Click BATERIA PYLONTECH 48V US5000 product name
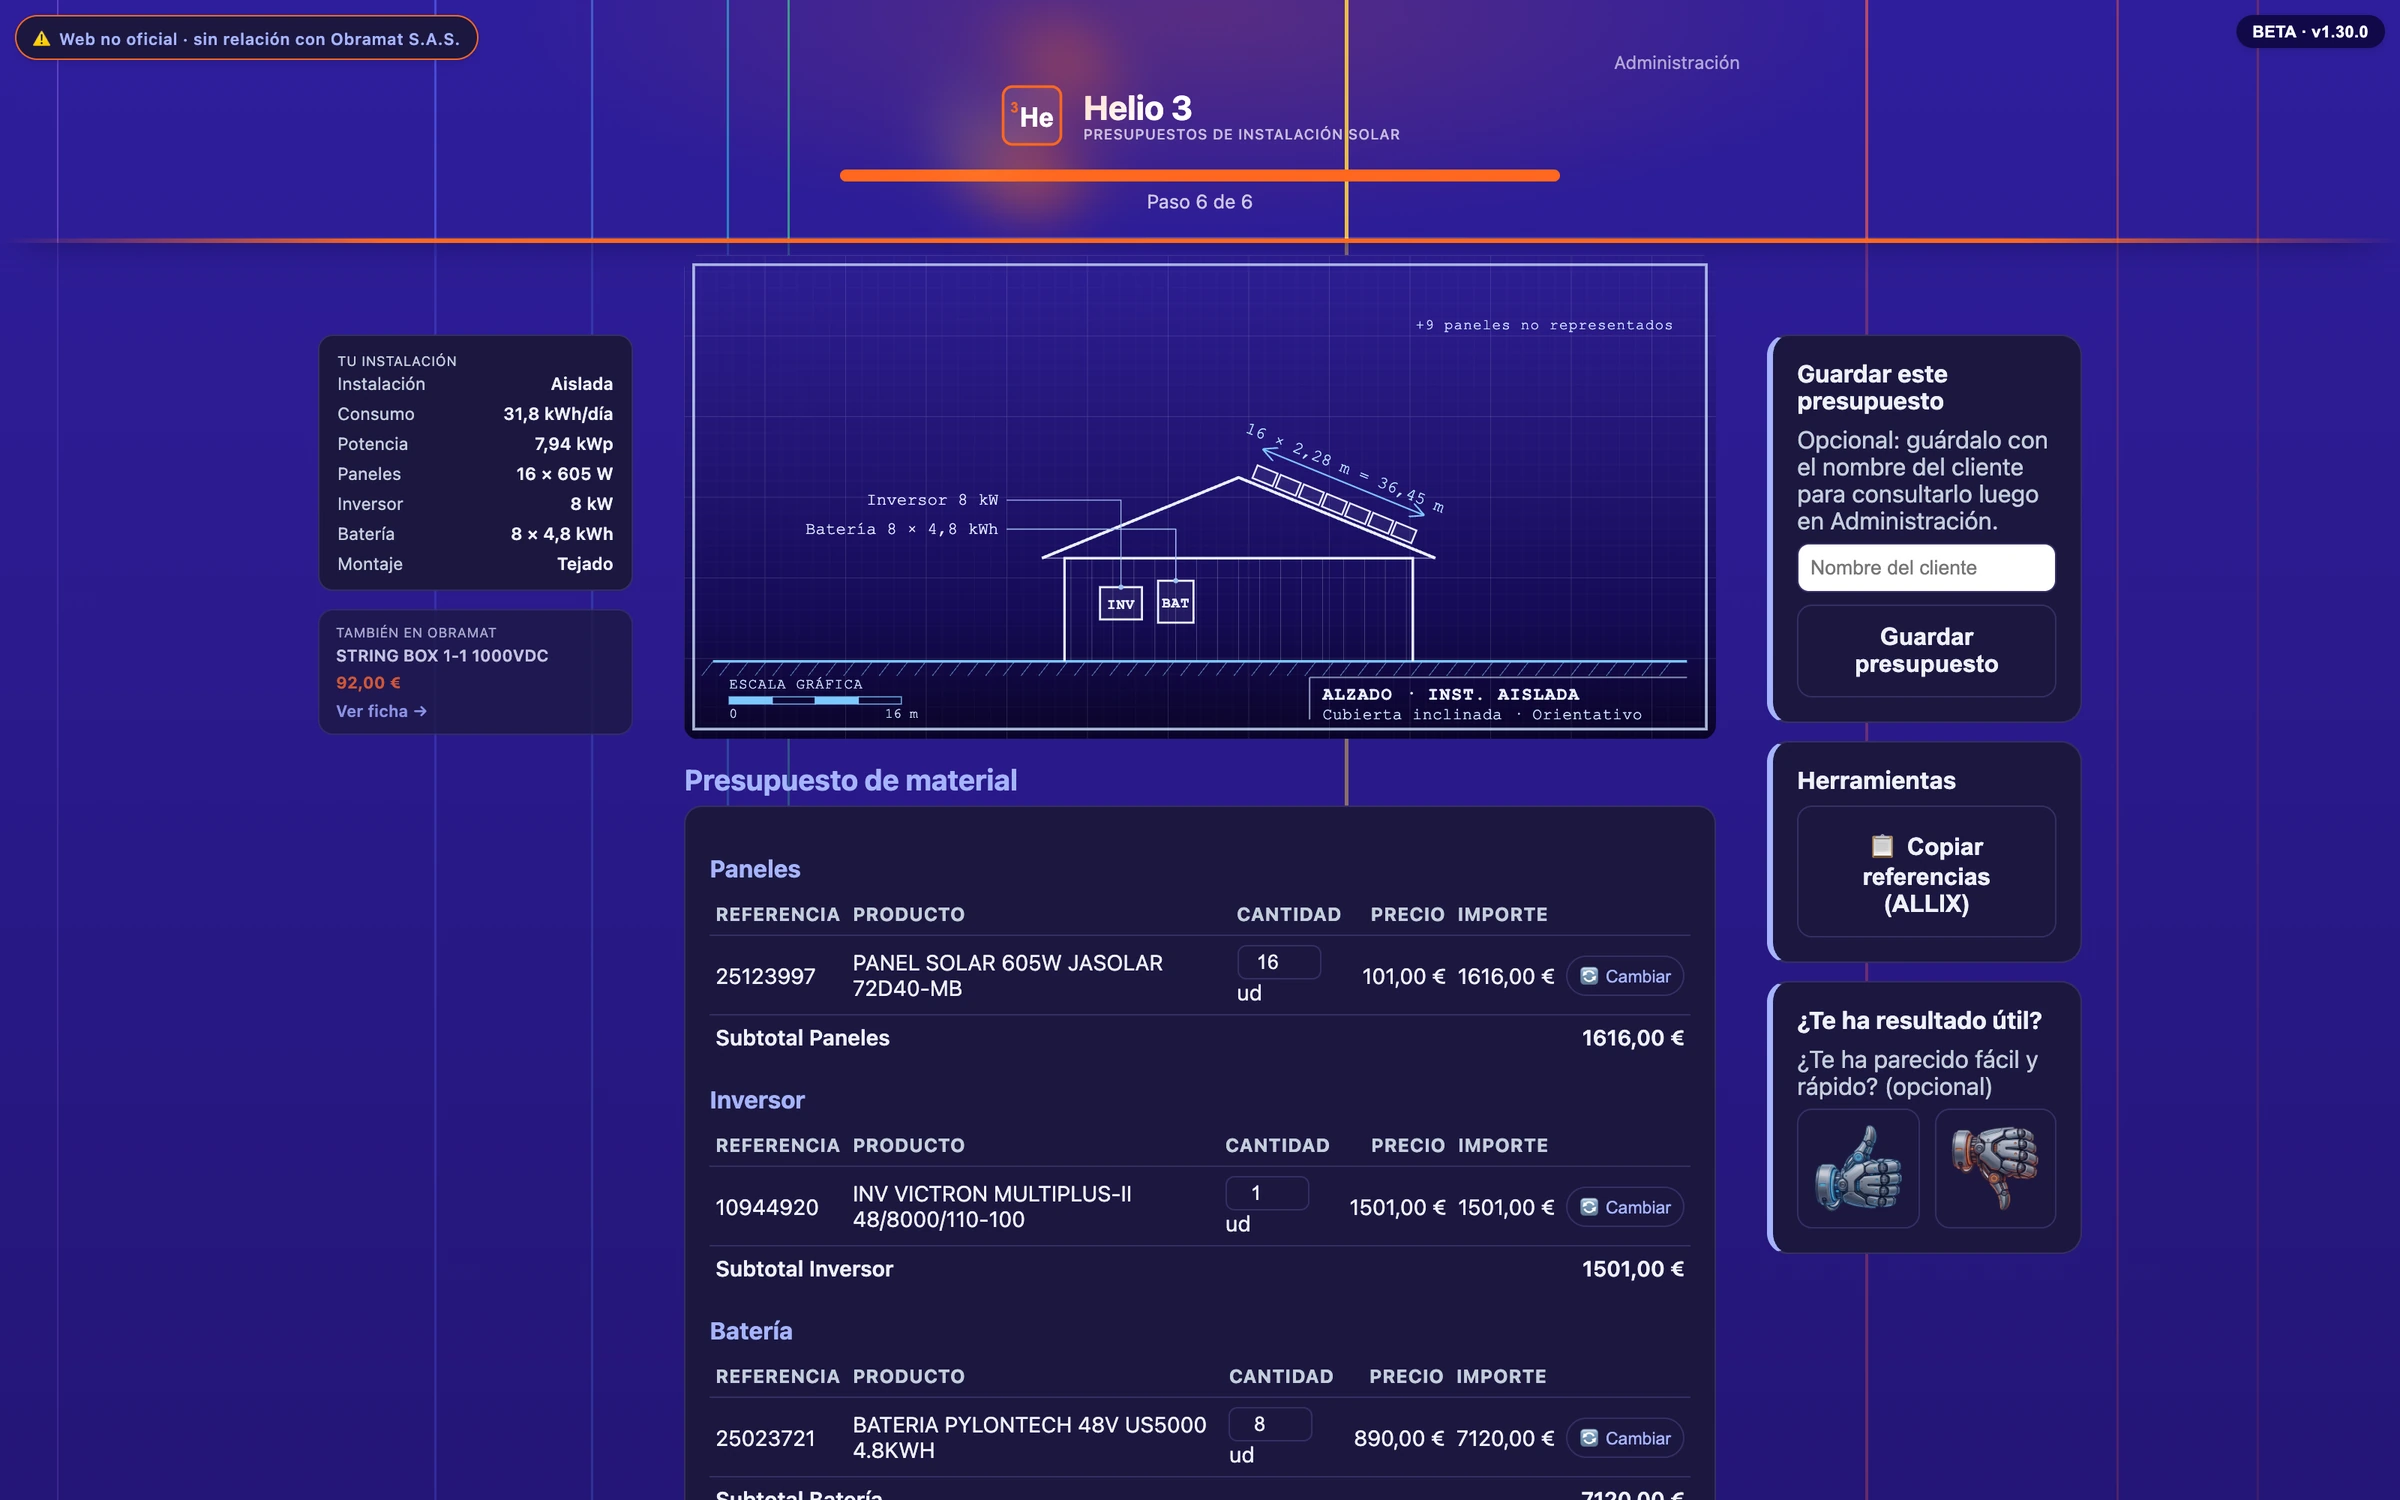Image resolution: width=2400 pixels, height=1500 pixels. tap(1030, 1437)
